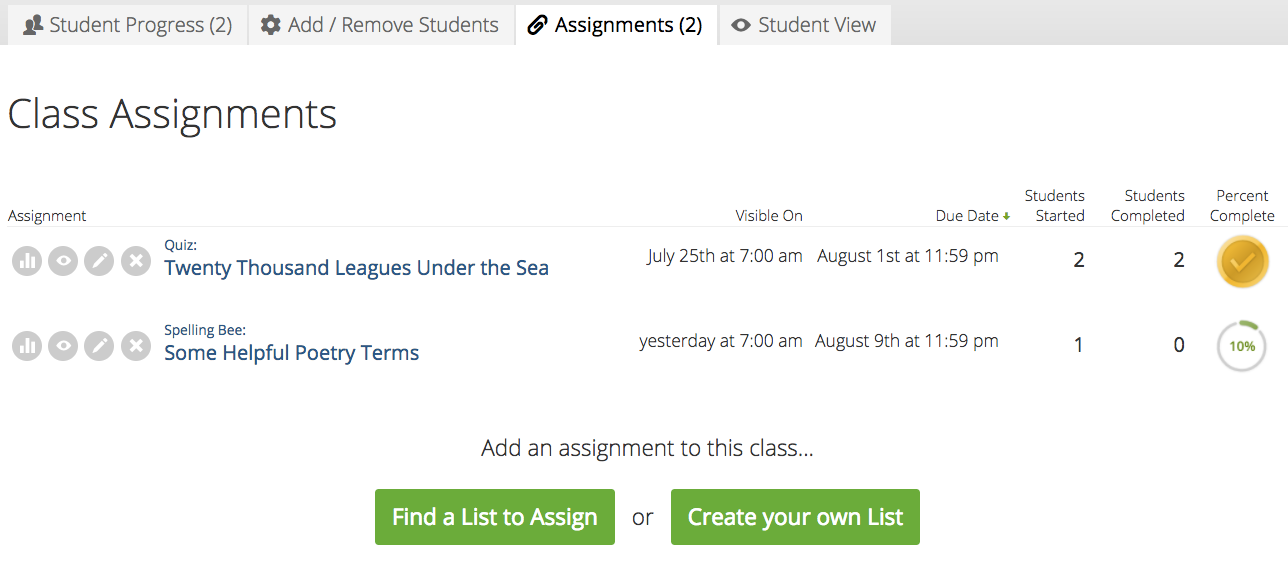Click the Visible On column header
The width and height of the screenshot is (1288, 566).
point(769,216)
